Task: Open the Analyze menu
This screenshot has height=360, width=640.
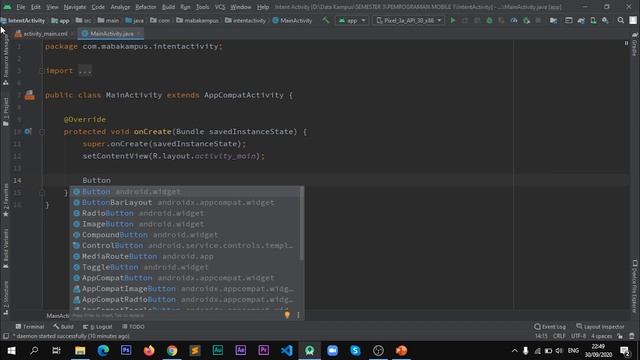Action: point(120,7)
